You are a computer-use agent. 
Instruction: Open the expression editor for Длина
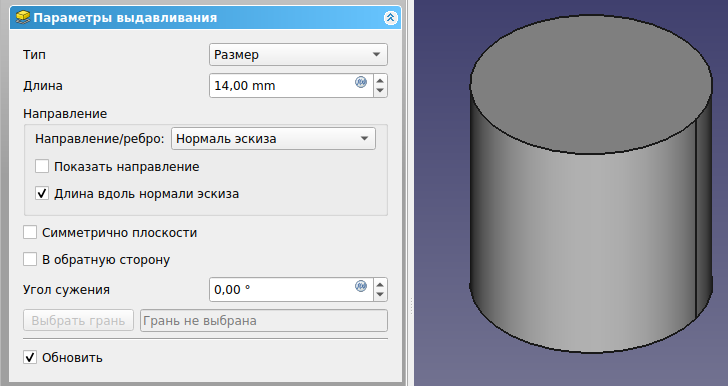pyautogui.click(x=361, y=82)
